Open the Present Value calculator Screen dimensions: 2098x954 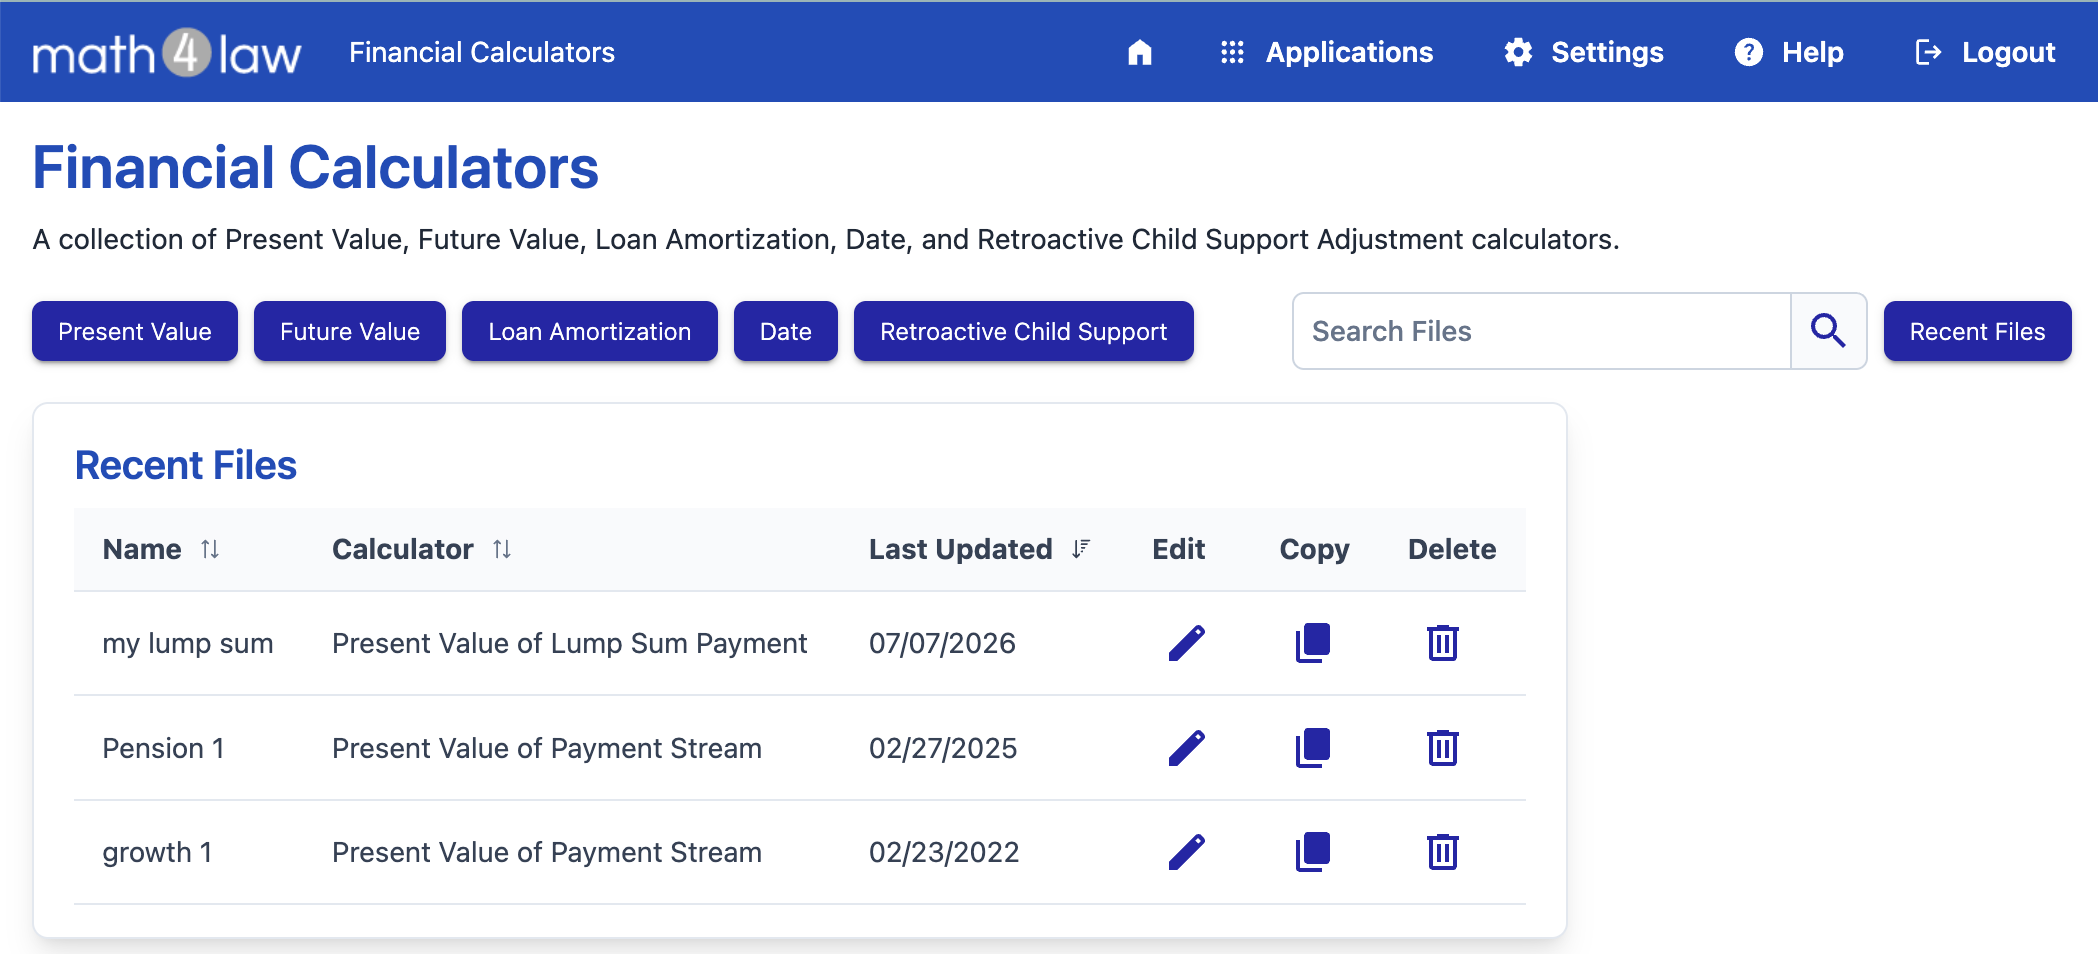point(135,331)
